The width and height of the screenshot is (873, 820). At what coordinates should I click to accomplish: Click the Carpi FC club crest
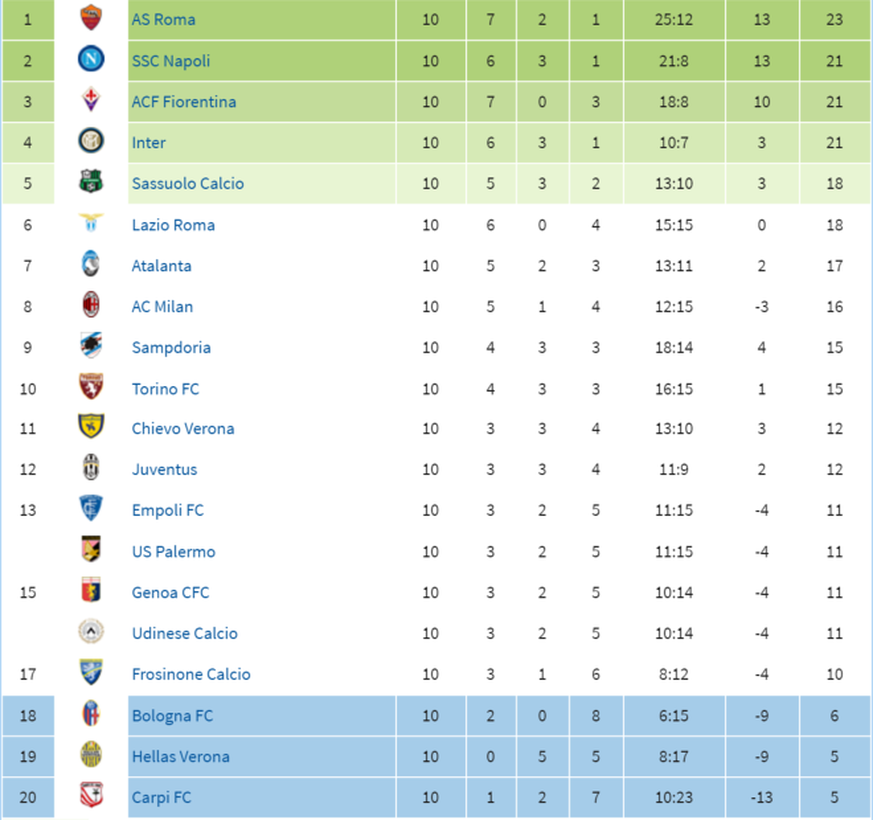point(91,795)
